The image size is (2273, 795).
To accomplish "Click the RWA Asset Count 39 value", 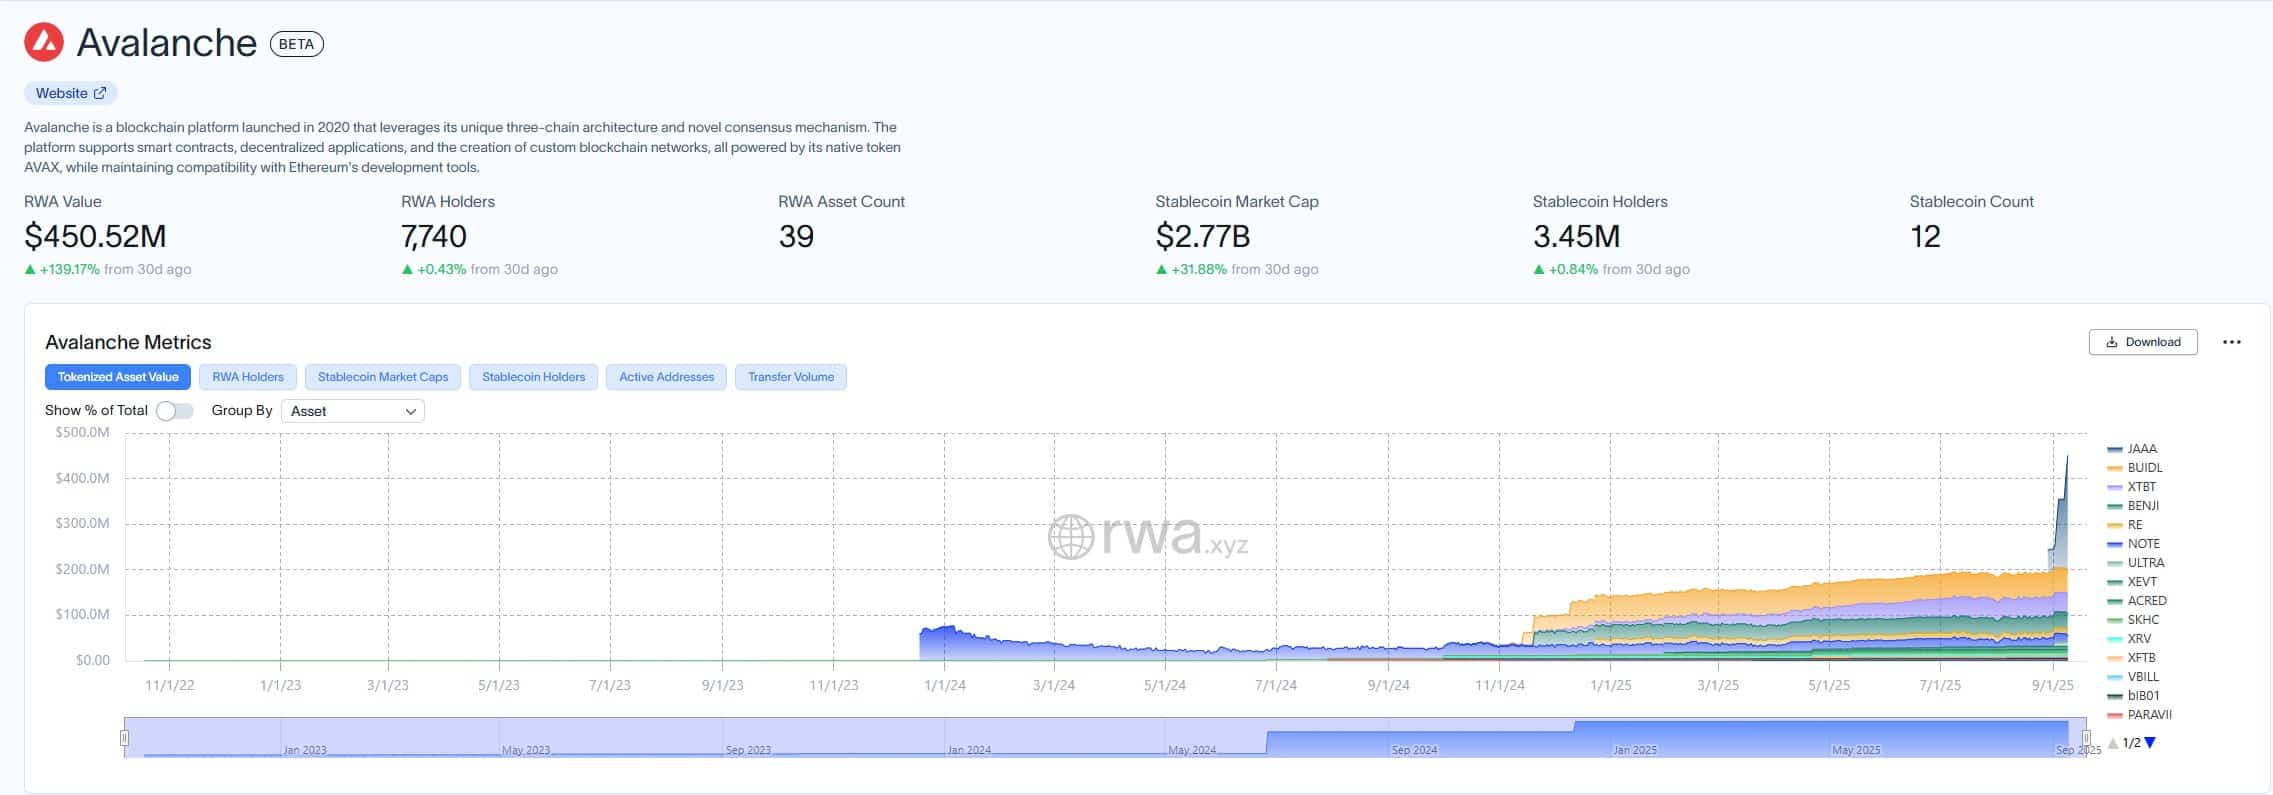I will (x=796, y=236).
